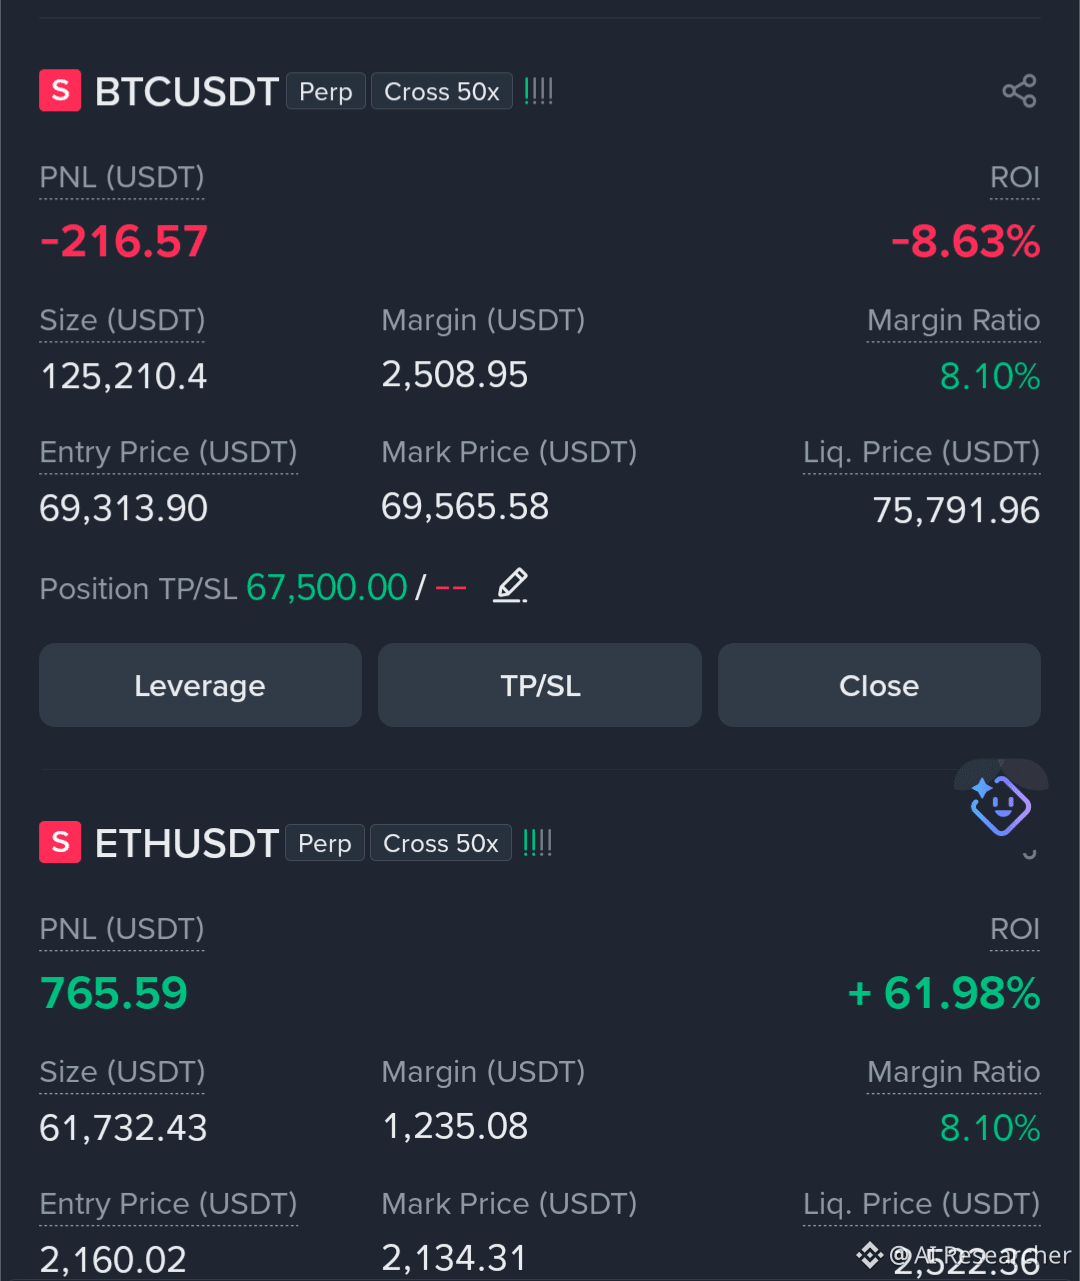
Task: Edit Position TP/SL with pencil icon
Action: (x=511, y=585)
